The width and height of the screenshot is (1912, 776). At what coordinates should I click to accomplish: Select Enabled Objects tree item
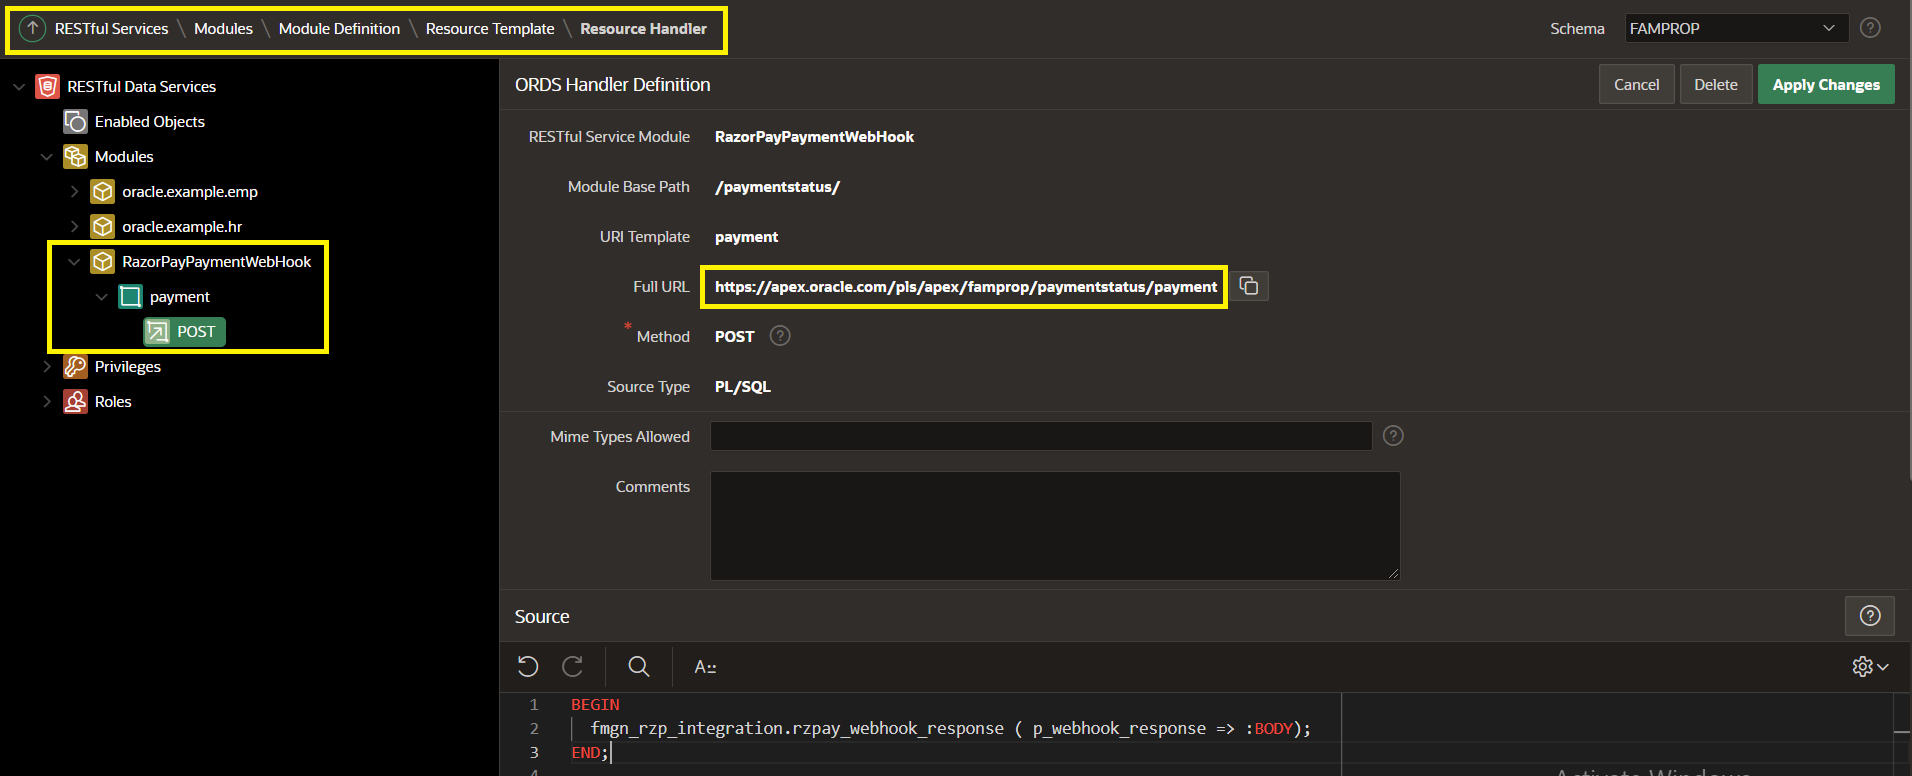point(149,122)
